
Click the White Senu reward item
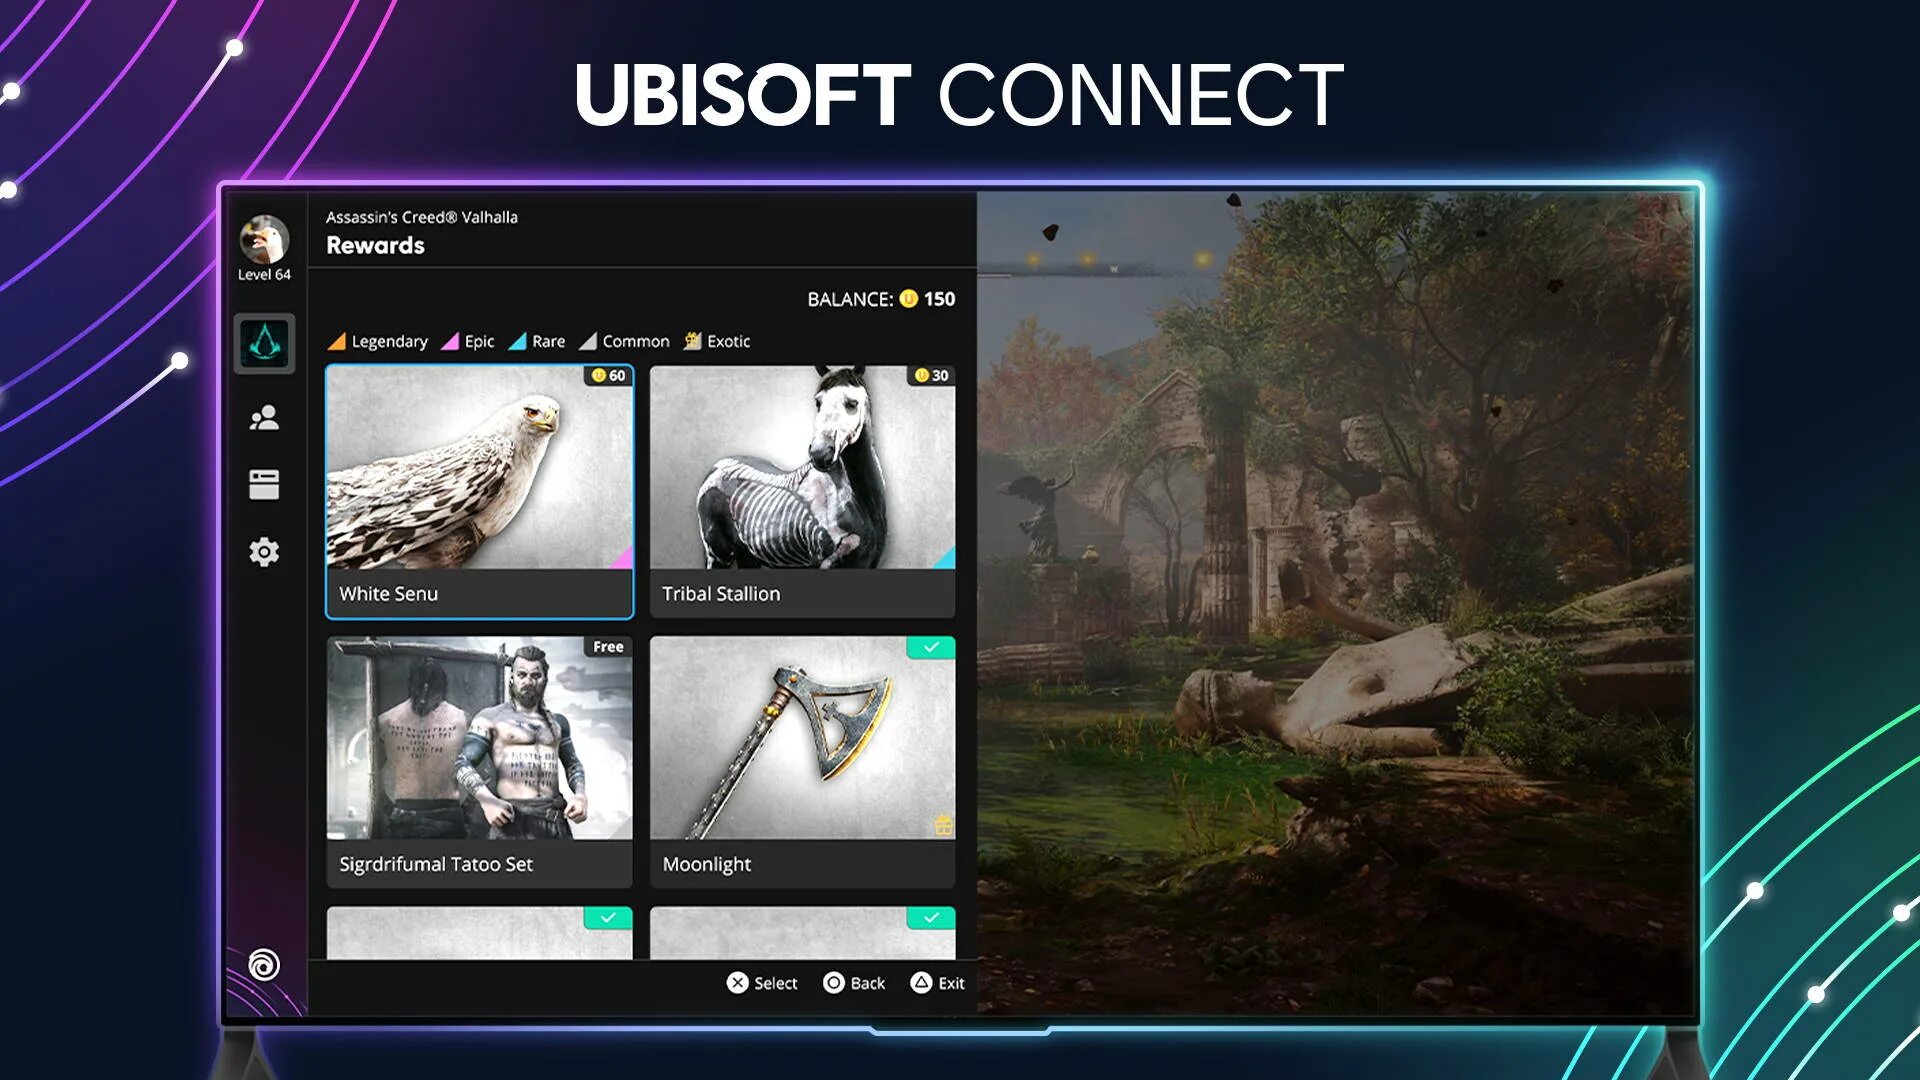479,491
